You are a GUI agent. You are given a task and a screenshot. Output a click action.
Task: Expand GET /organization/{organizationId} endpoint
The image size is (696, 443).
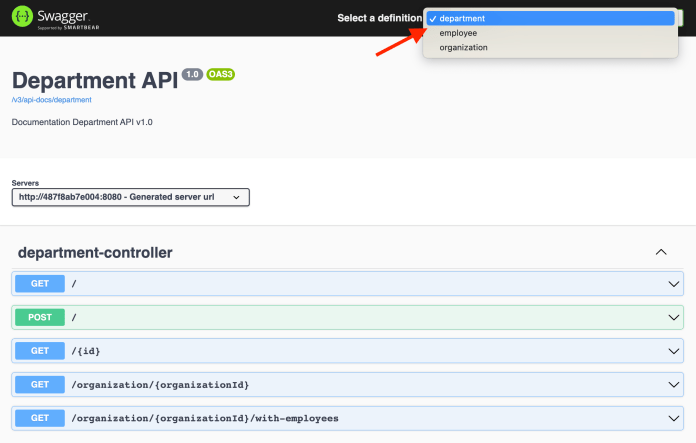[x=347, y=384]
